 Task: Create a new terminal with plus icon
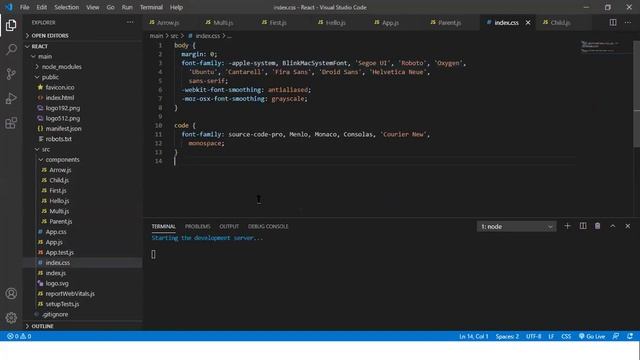point(567,226)
